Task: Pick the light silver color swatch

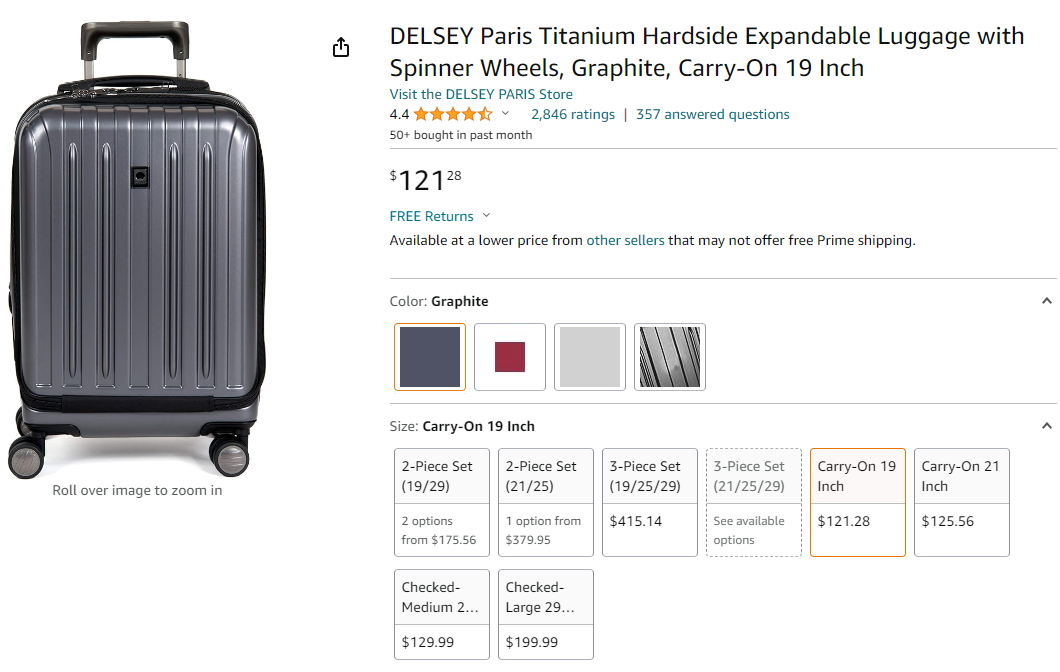Action: point(590,357)
